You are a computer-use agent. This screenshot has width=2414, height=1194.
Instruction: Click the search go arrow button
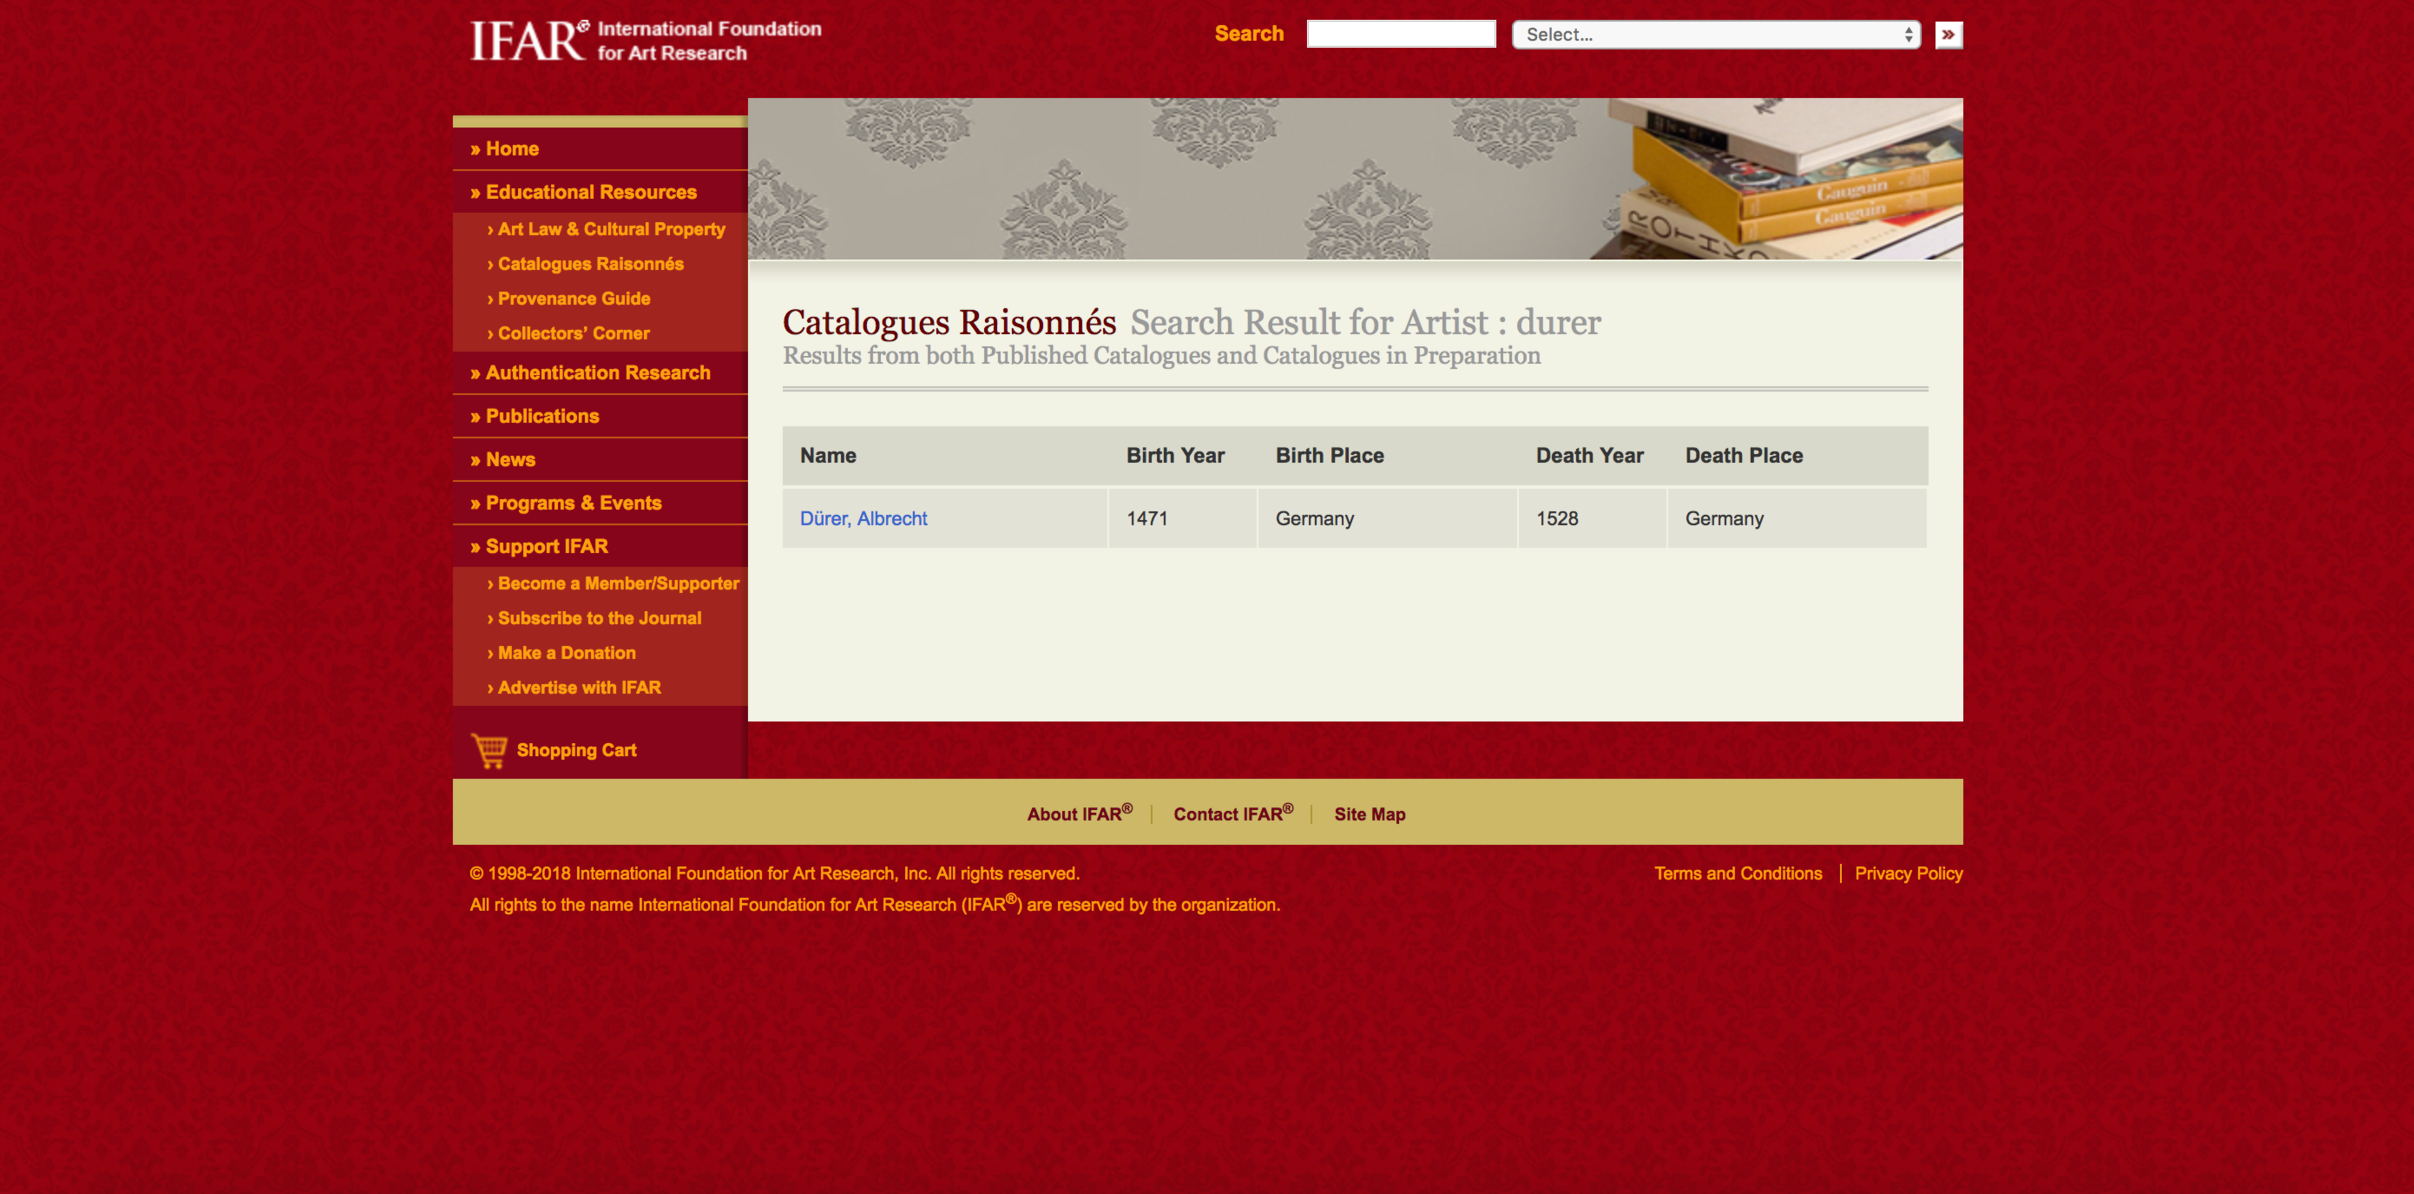[x=1947, y=35]
